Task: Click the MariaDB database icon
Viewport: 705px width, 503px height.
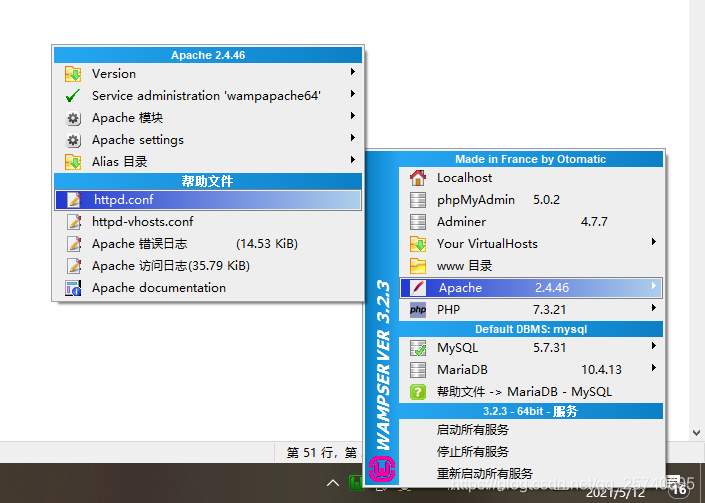Action: [x=418, y=369]
